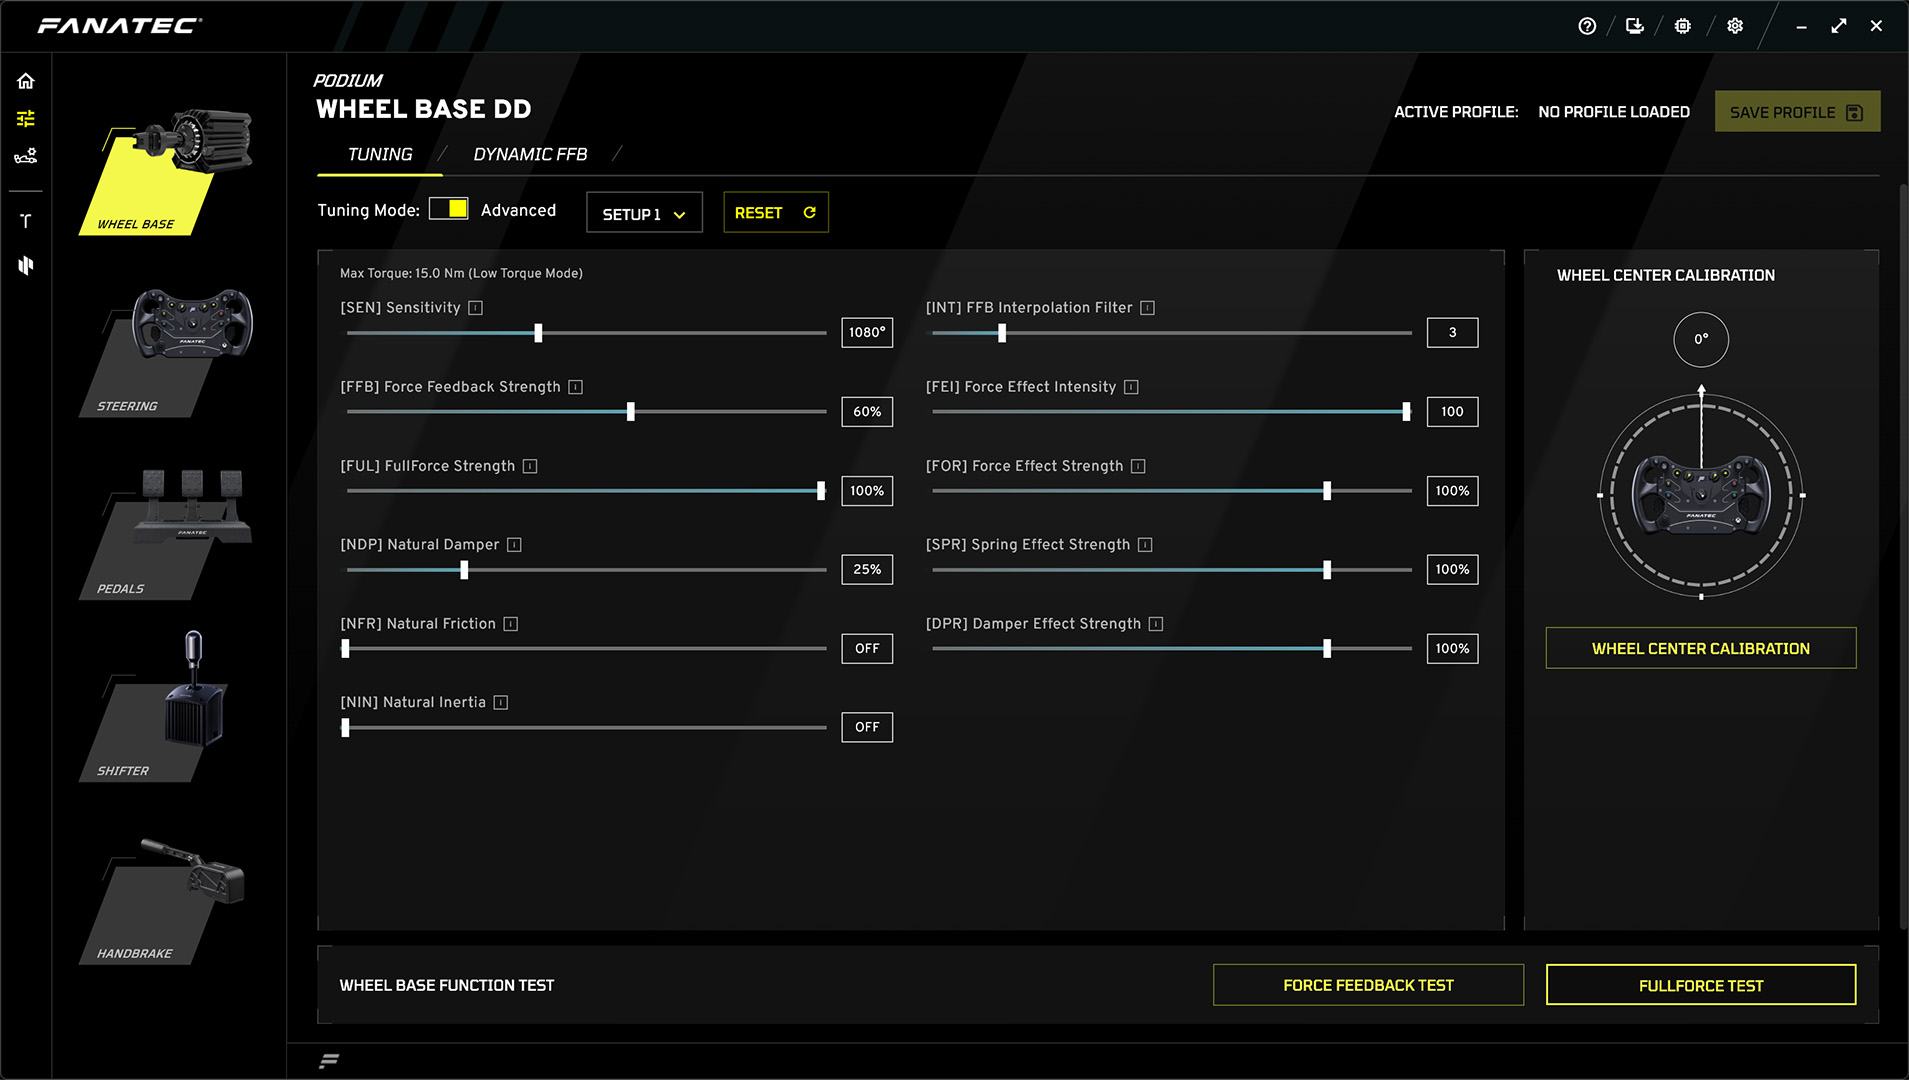Select the tuning sliders sidebar icon
The width and height of the screenshot is (1909, 1080).
26,119
